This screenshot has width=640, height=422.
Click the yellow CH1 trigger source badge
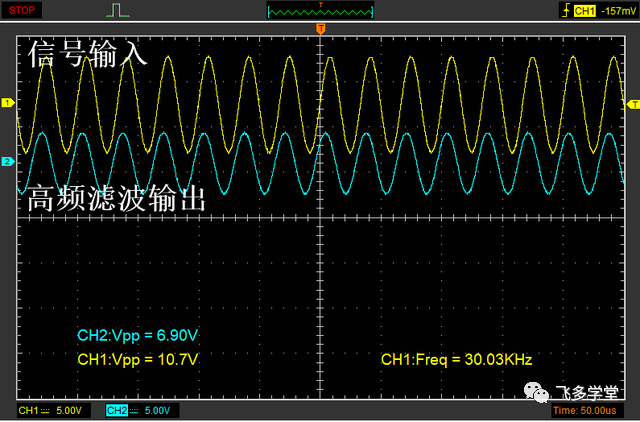[585, 11]
